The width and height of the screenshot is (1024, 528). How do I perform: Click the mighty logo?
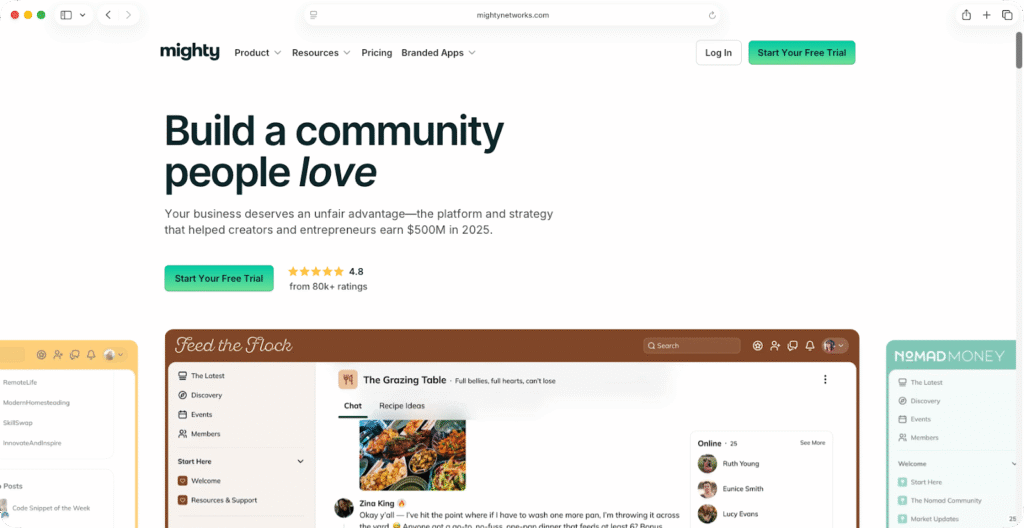pos(189,52)
